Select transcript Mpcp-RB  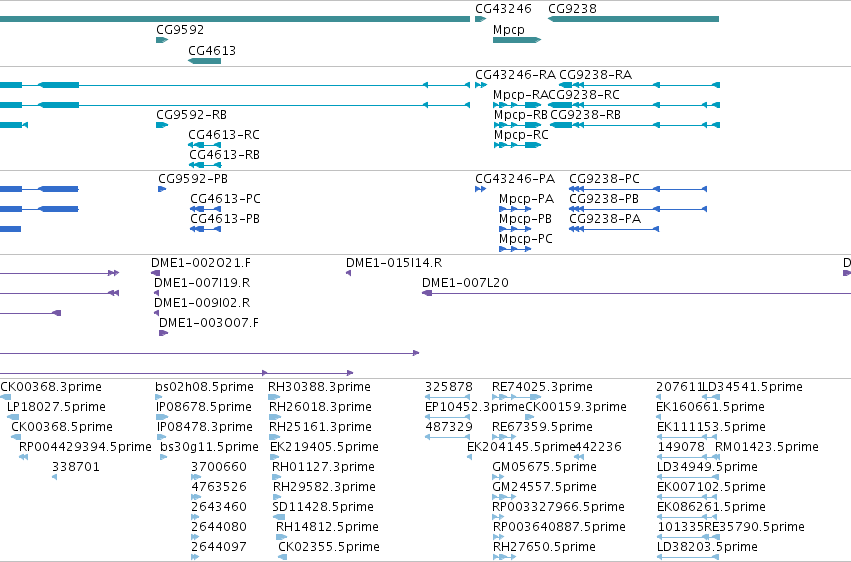click(x=520, y=115)
